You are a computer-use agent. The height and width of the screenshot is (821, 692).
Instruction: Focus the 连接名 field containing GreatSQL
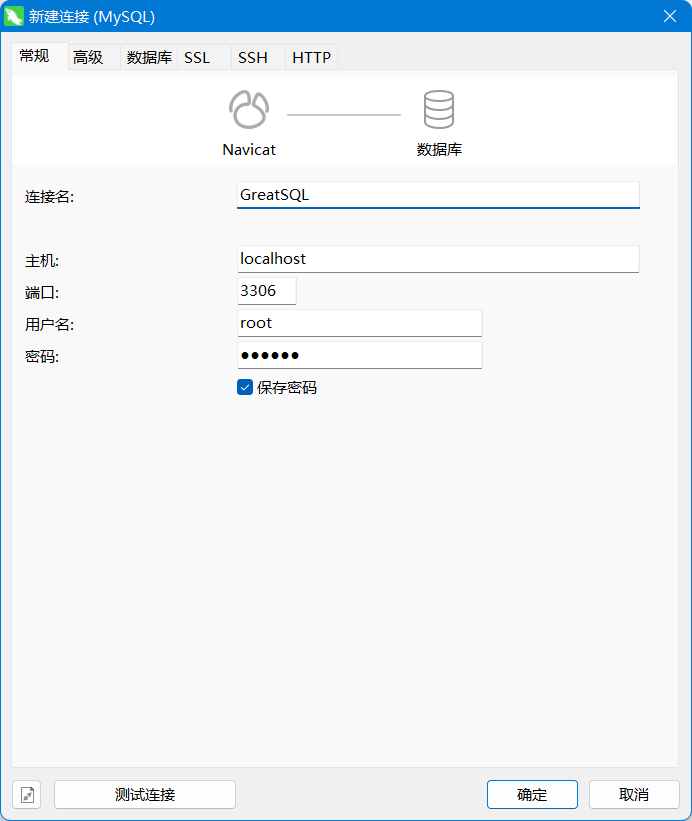[438, 195]
